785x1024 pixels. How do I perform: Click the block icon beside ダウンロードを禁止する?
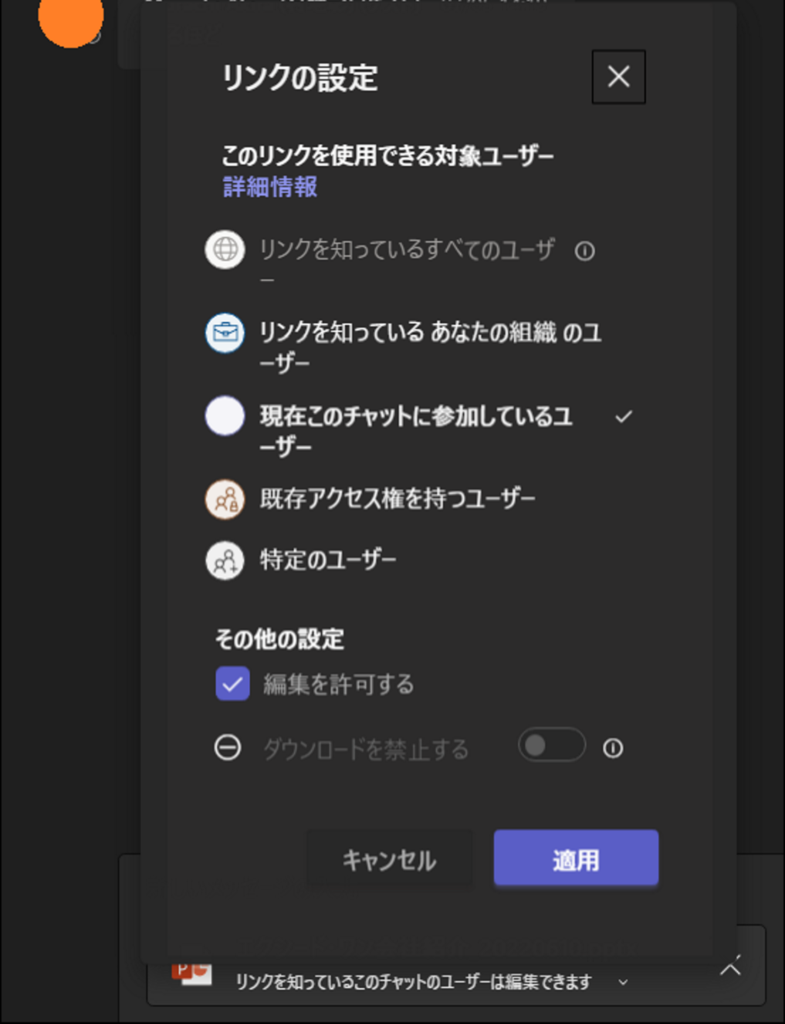click(228, 748)
